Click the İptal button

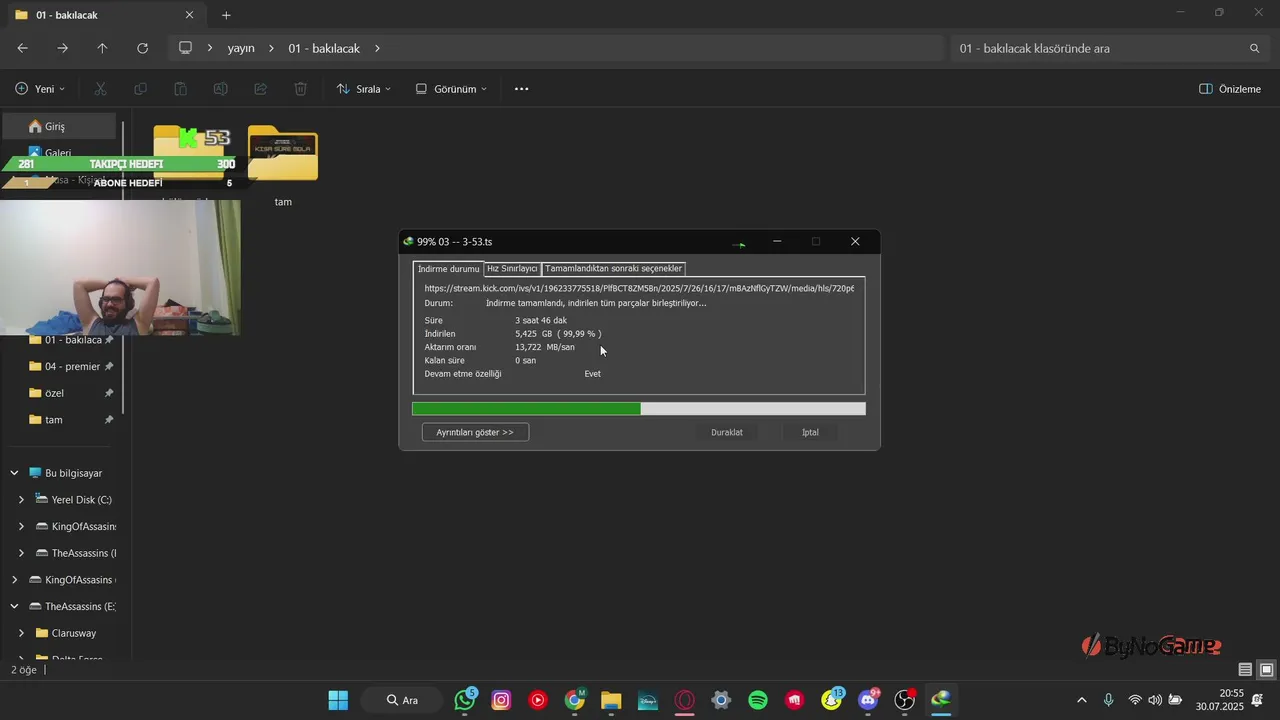810,432
